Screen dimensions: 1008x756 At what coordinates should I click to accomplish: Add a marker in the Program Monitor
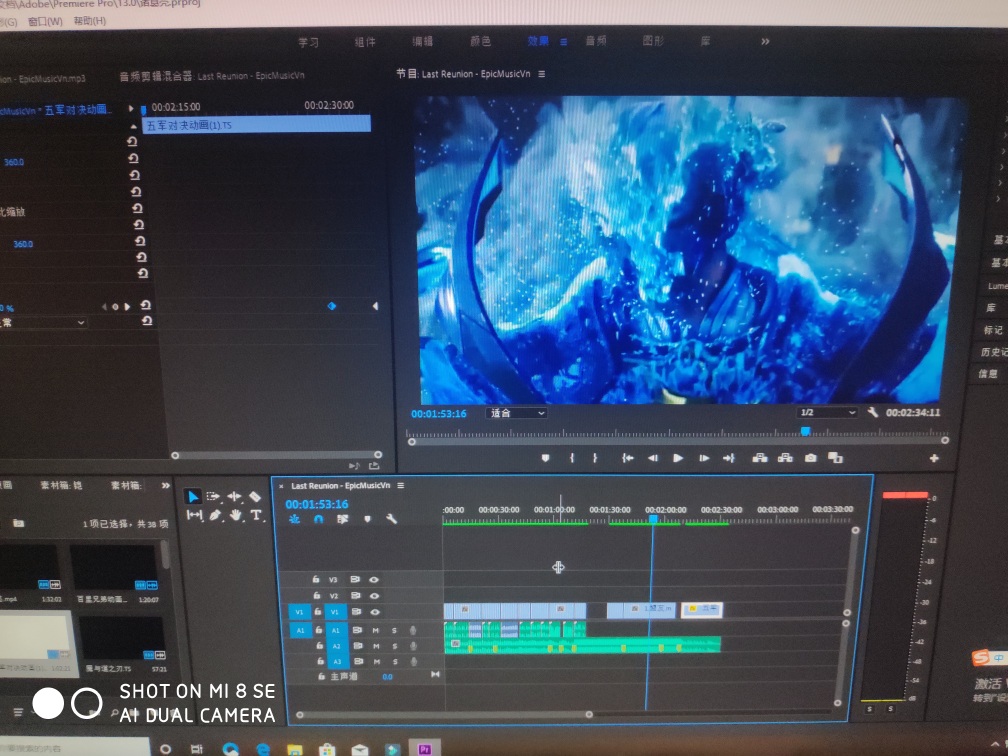tap(545, 458)
